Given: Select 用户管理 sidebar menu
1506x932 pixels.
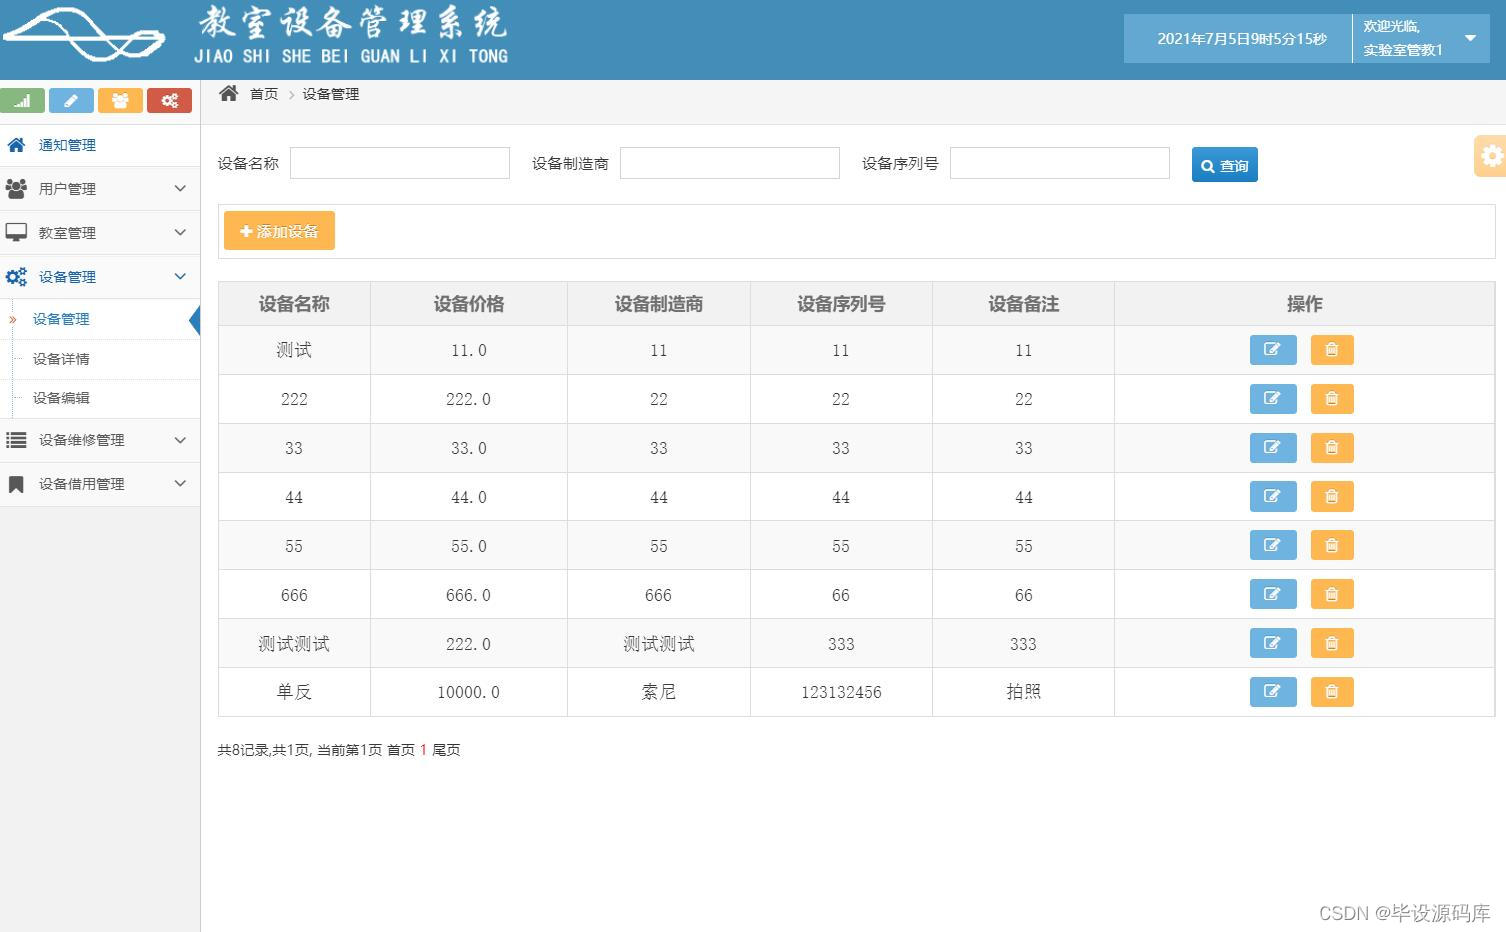Looking at the screenshot, I should 100,189.
